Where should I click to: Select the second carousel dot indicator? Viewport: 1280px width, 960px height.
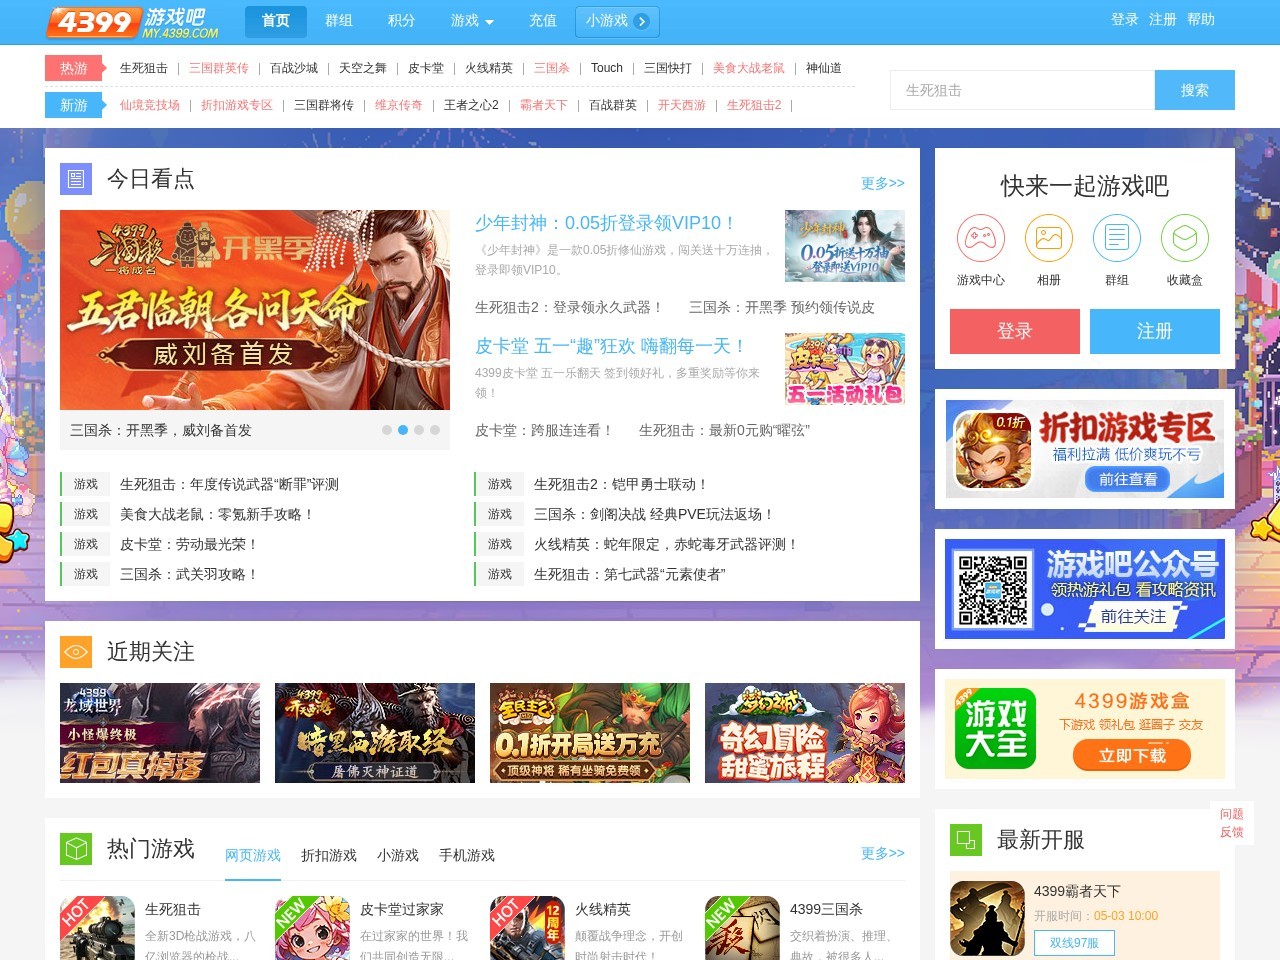point(403,430)
